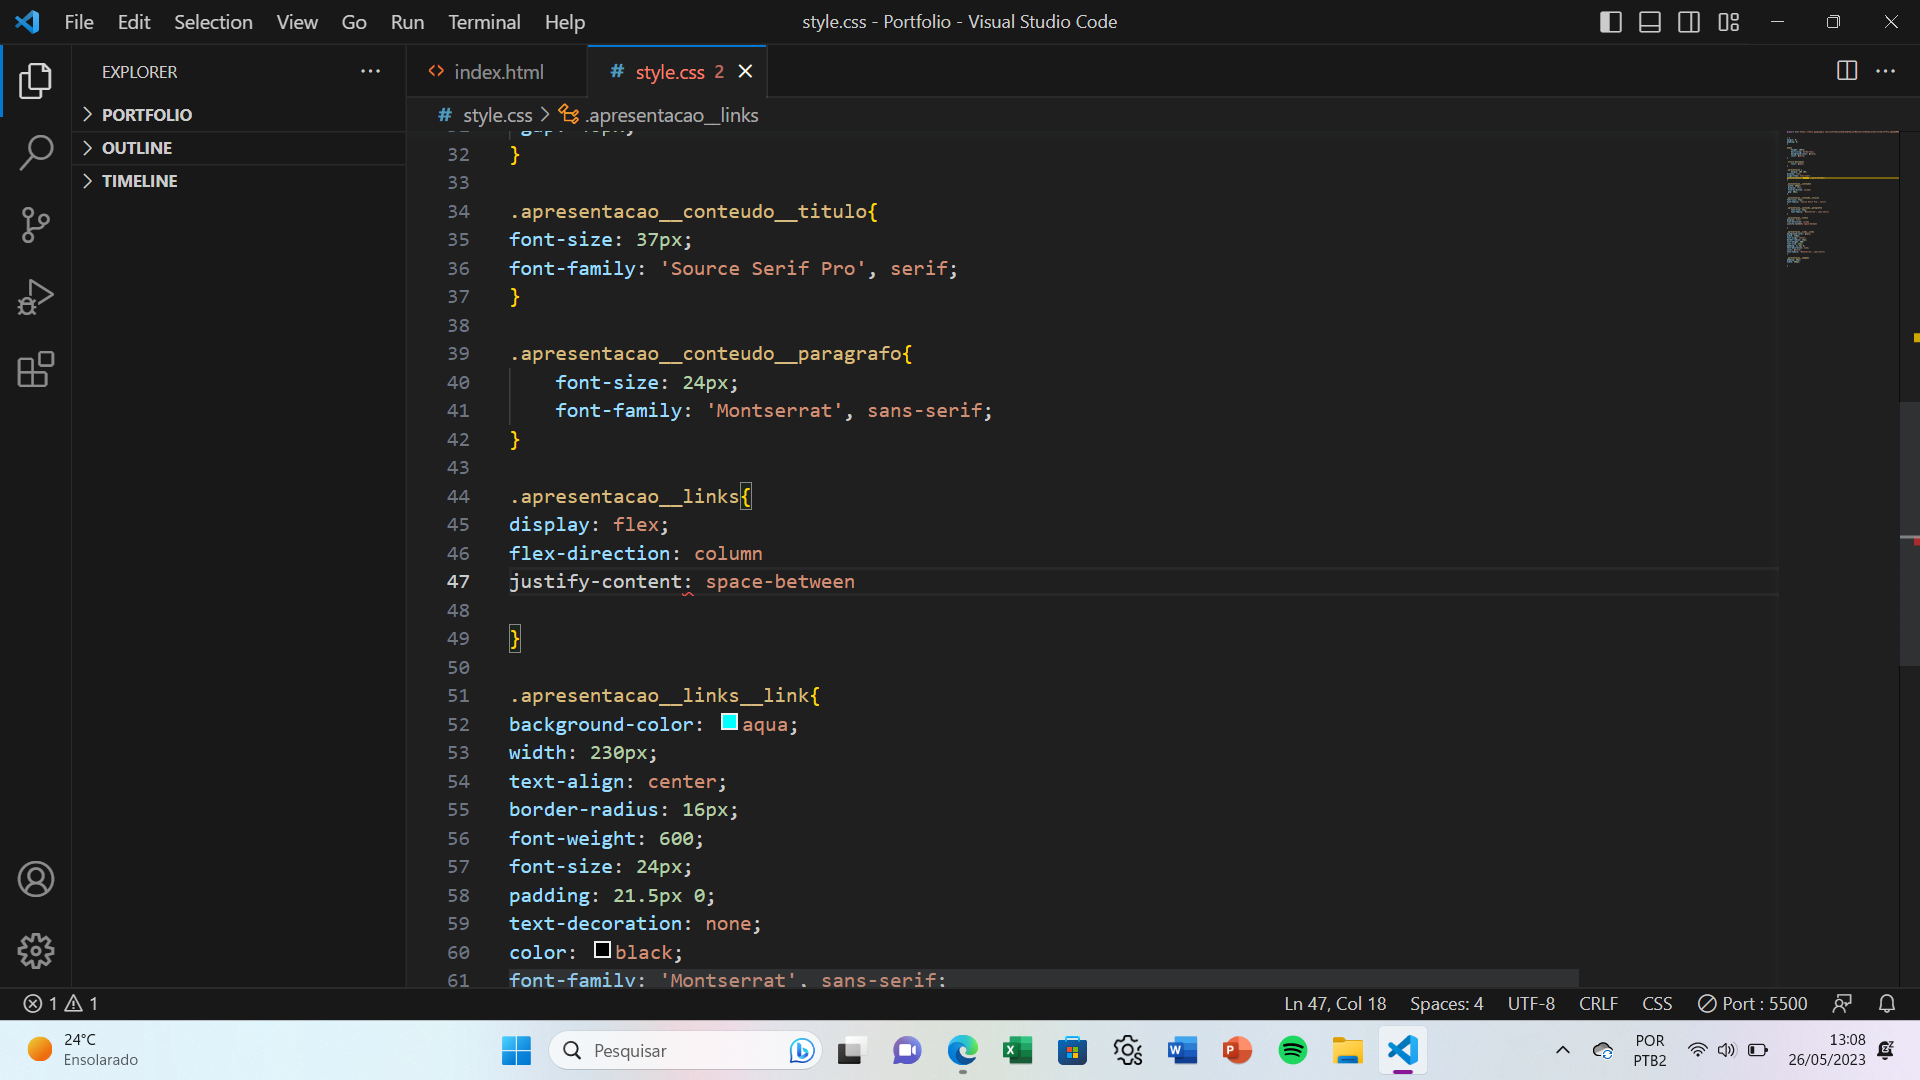Image resolution: width=1920 pixels, height=1080 pixels.
Task: Open errors and warnings in status bar
Action: pyautogui.click(x=61, y=1004)
